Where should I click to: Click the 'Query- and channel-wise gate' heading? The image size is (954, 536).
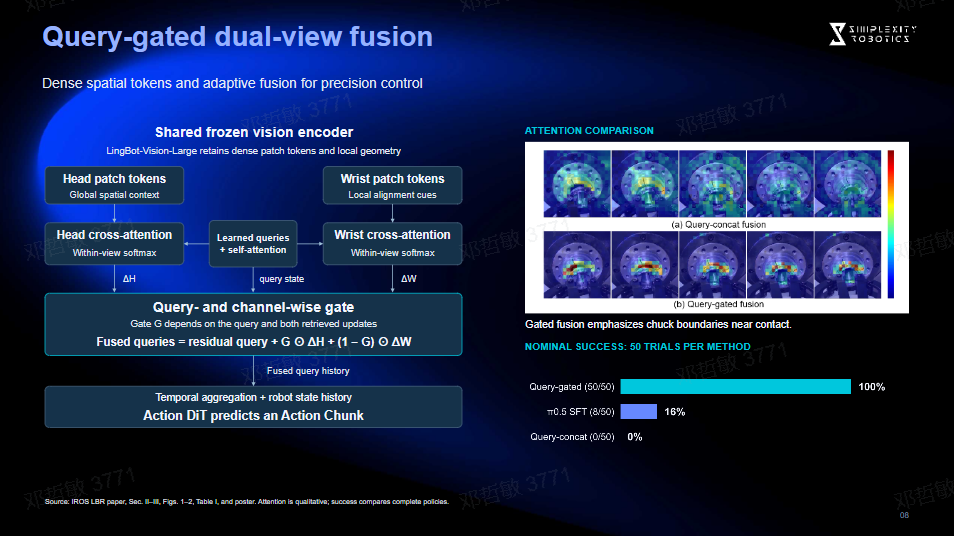(x=253, y=307)
